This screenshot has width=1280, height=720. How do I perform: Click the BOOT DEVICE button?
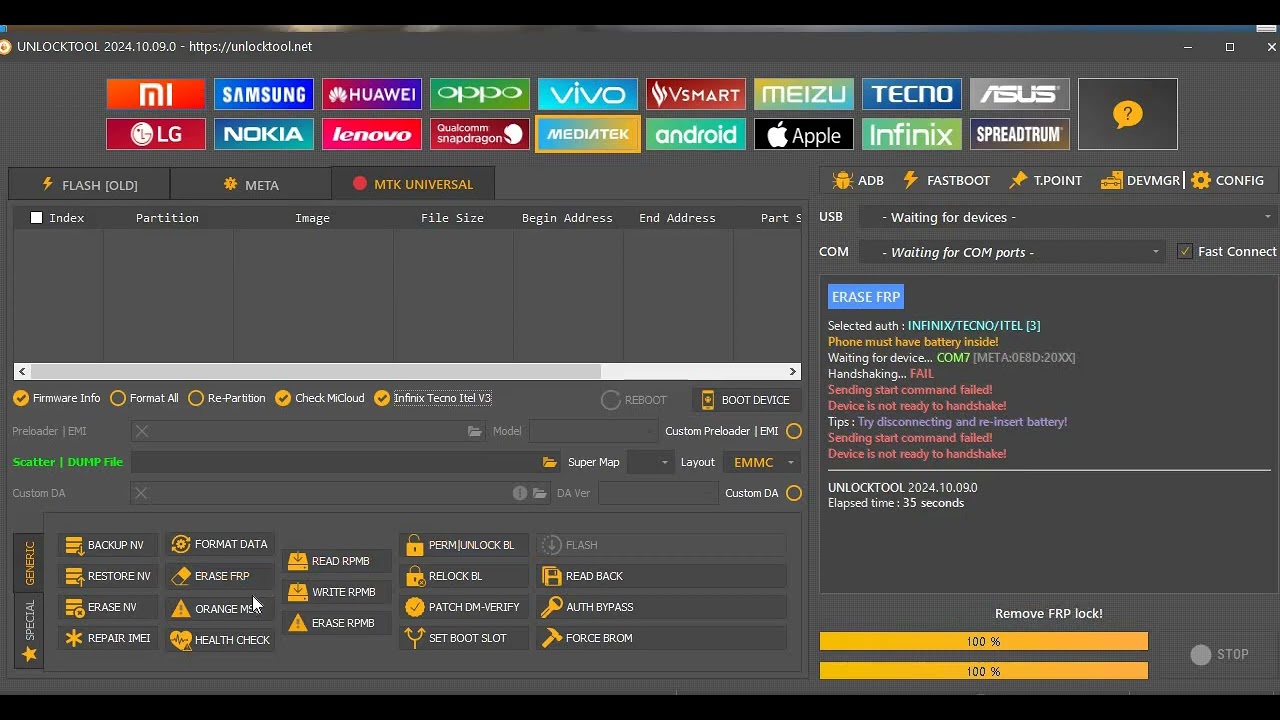point(746,400)
